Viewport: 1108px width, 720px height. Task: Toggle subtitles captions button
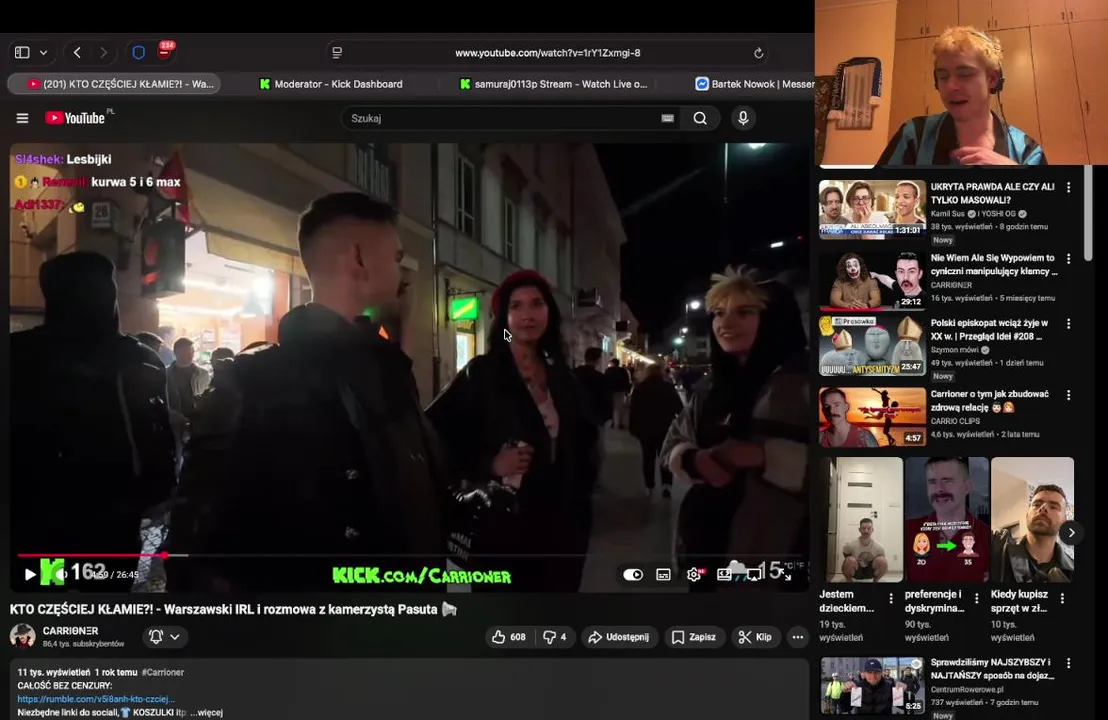click(663, 574)
